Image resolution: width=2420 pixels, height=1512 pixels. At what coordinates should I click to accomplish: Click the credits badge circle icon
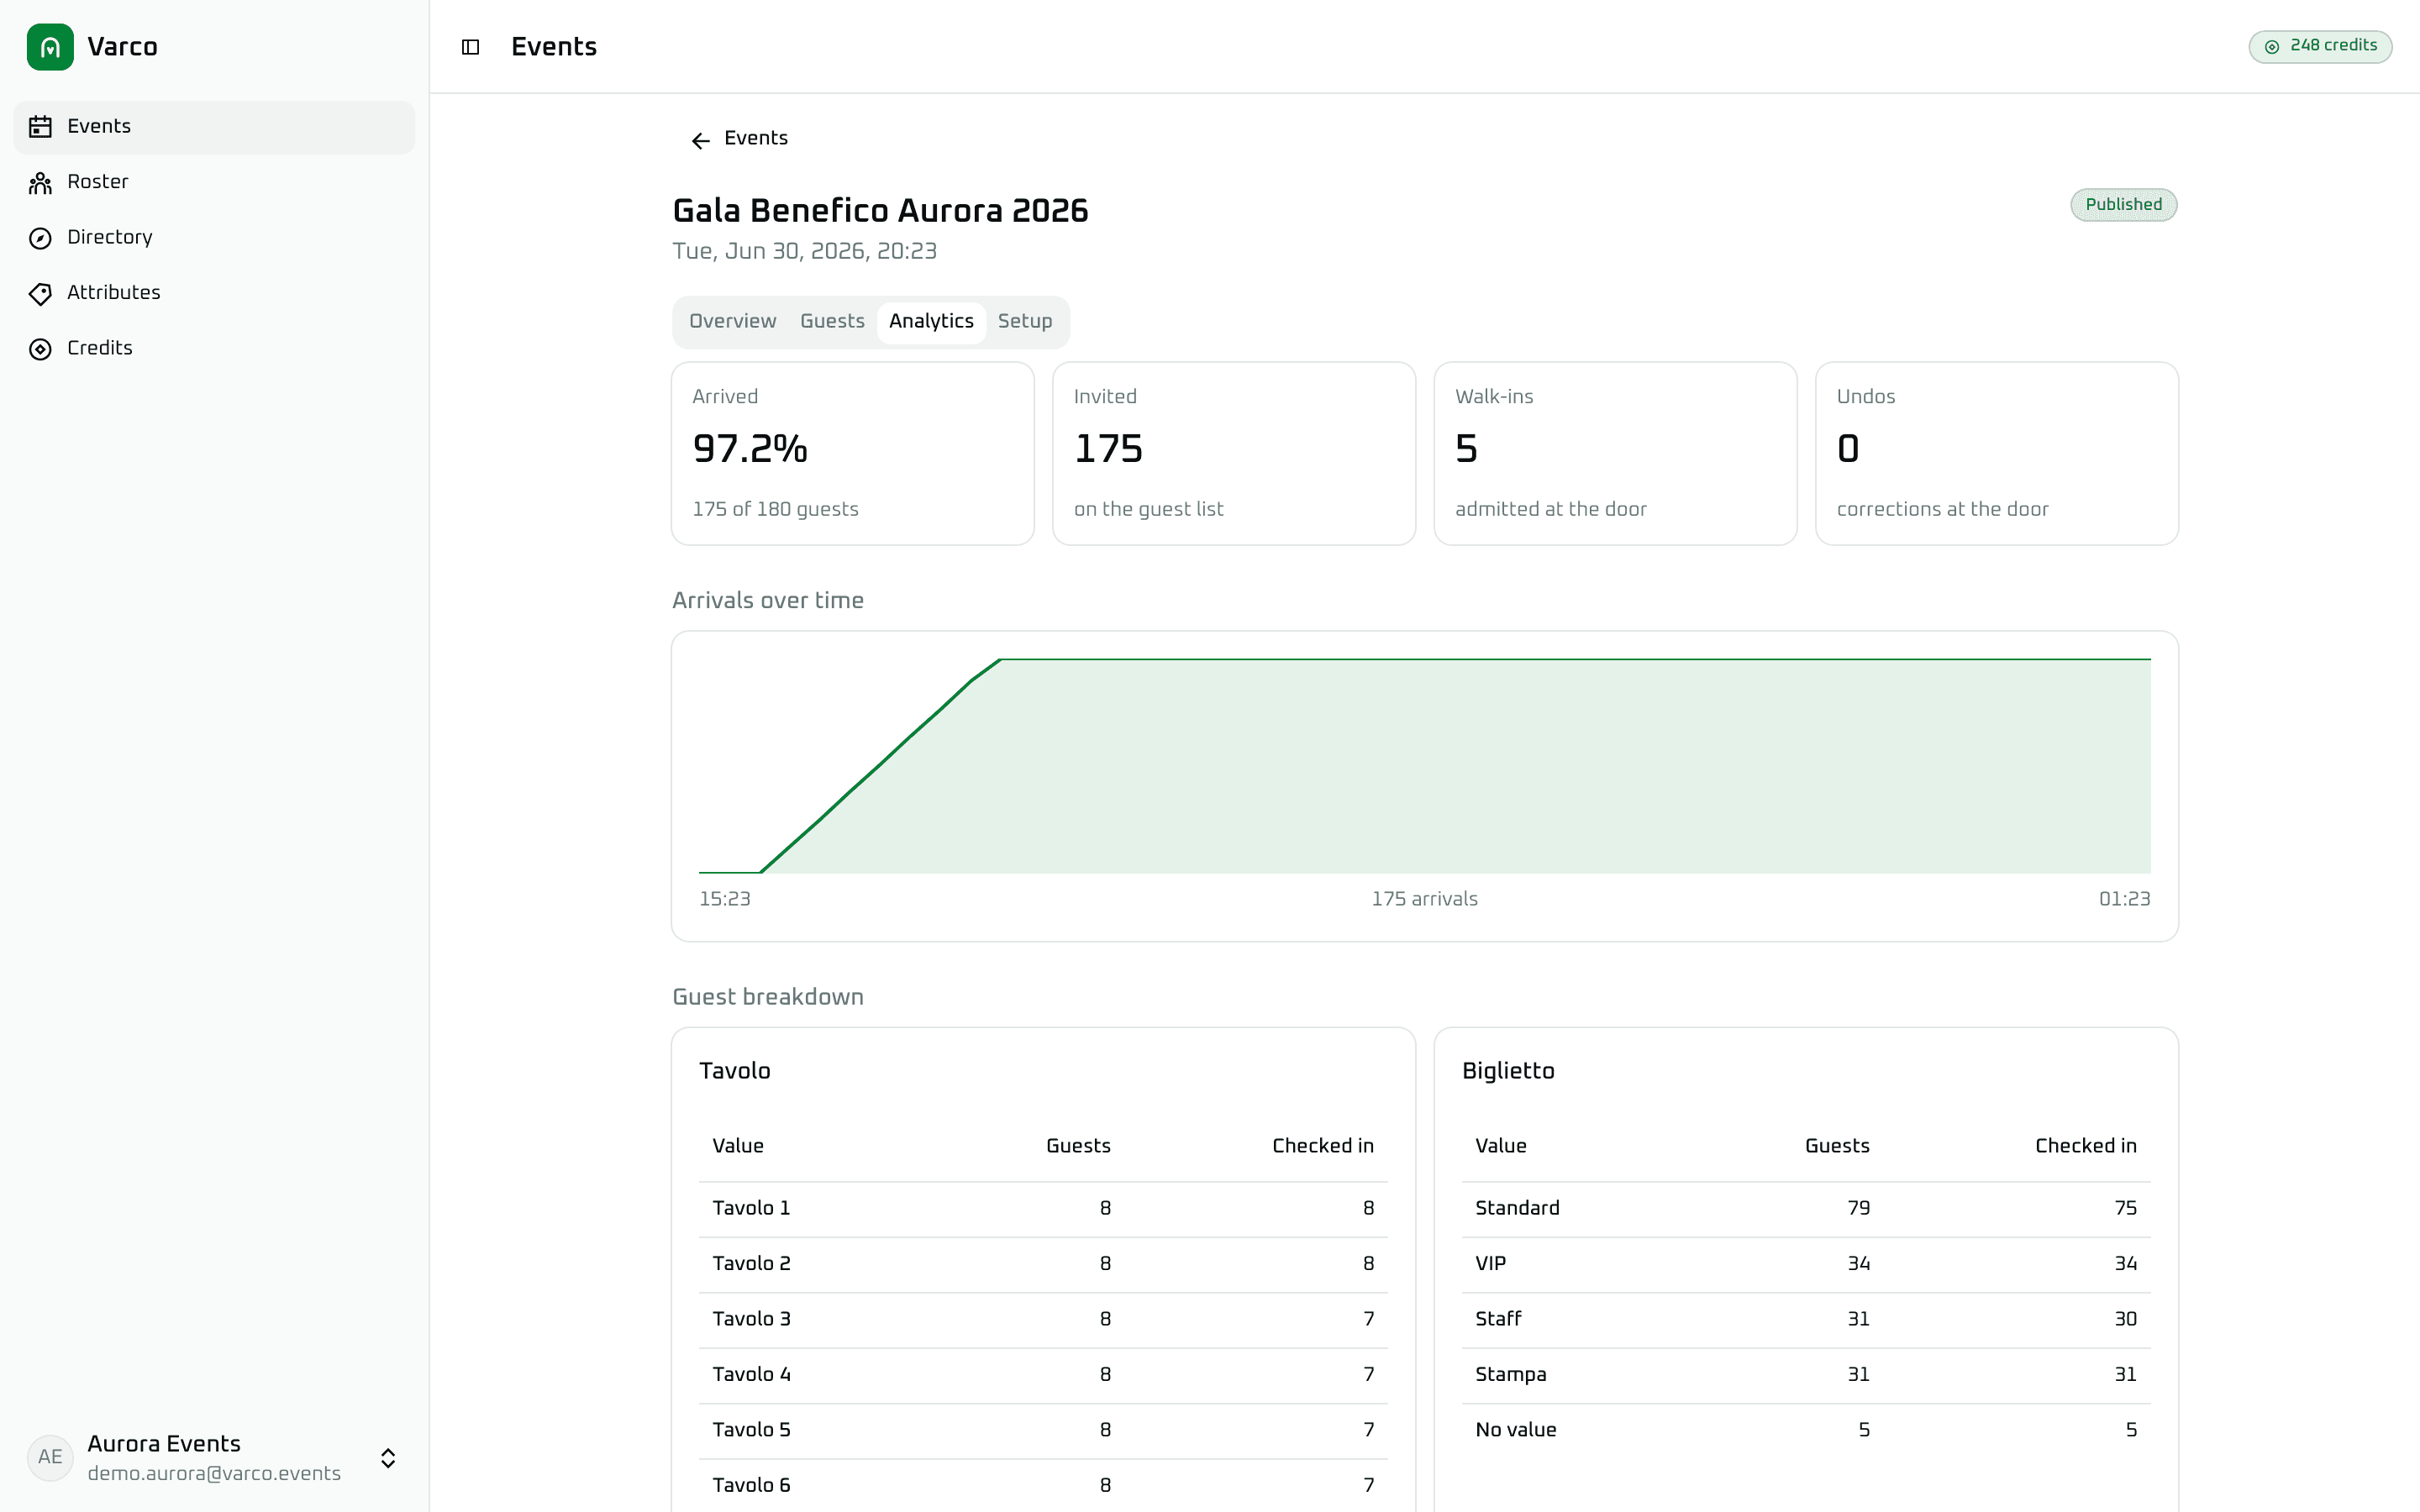2272,47
